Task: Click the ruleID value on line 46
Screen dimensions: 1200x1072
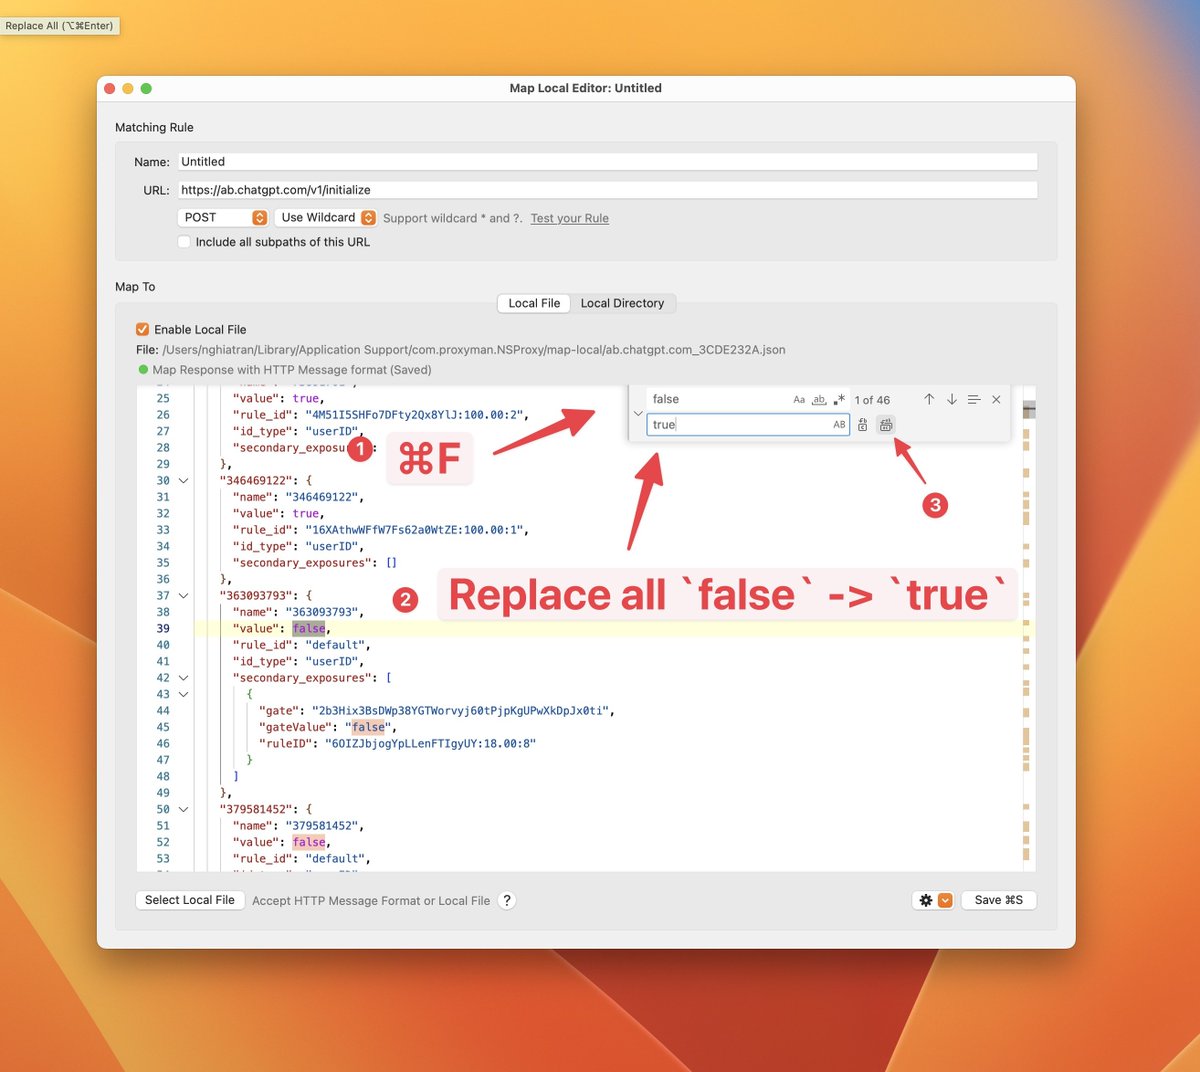Action: (x=430, y=744)
